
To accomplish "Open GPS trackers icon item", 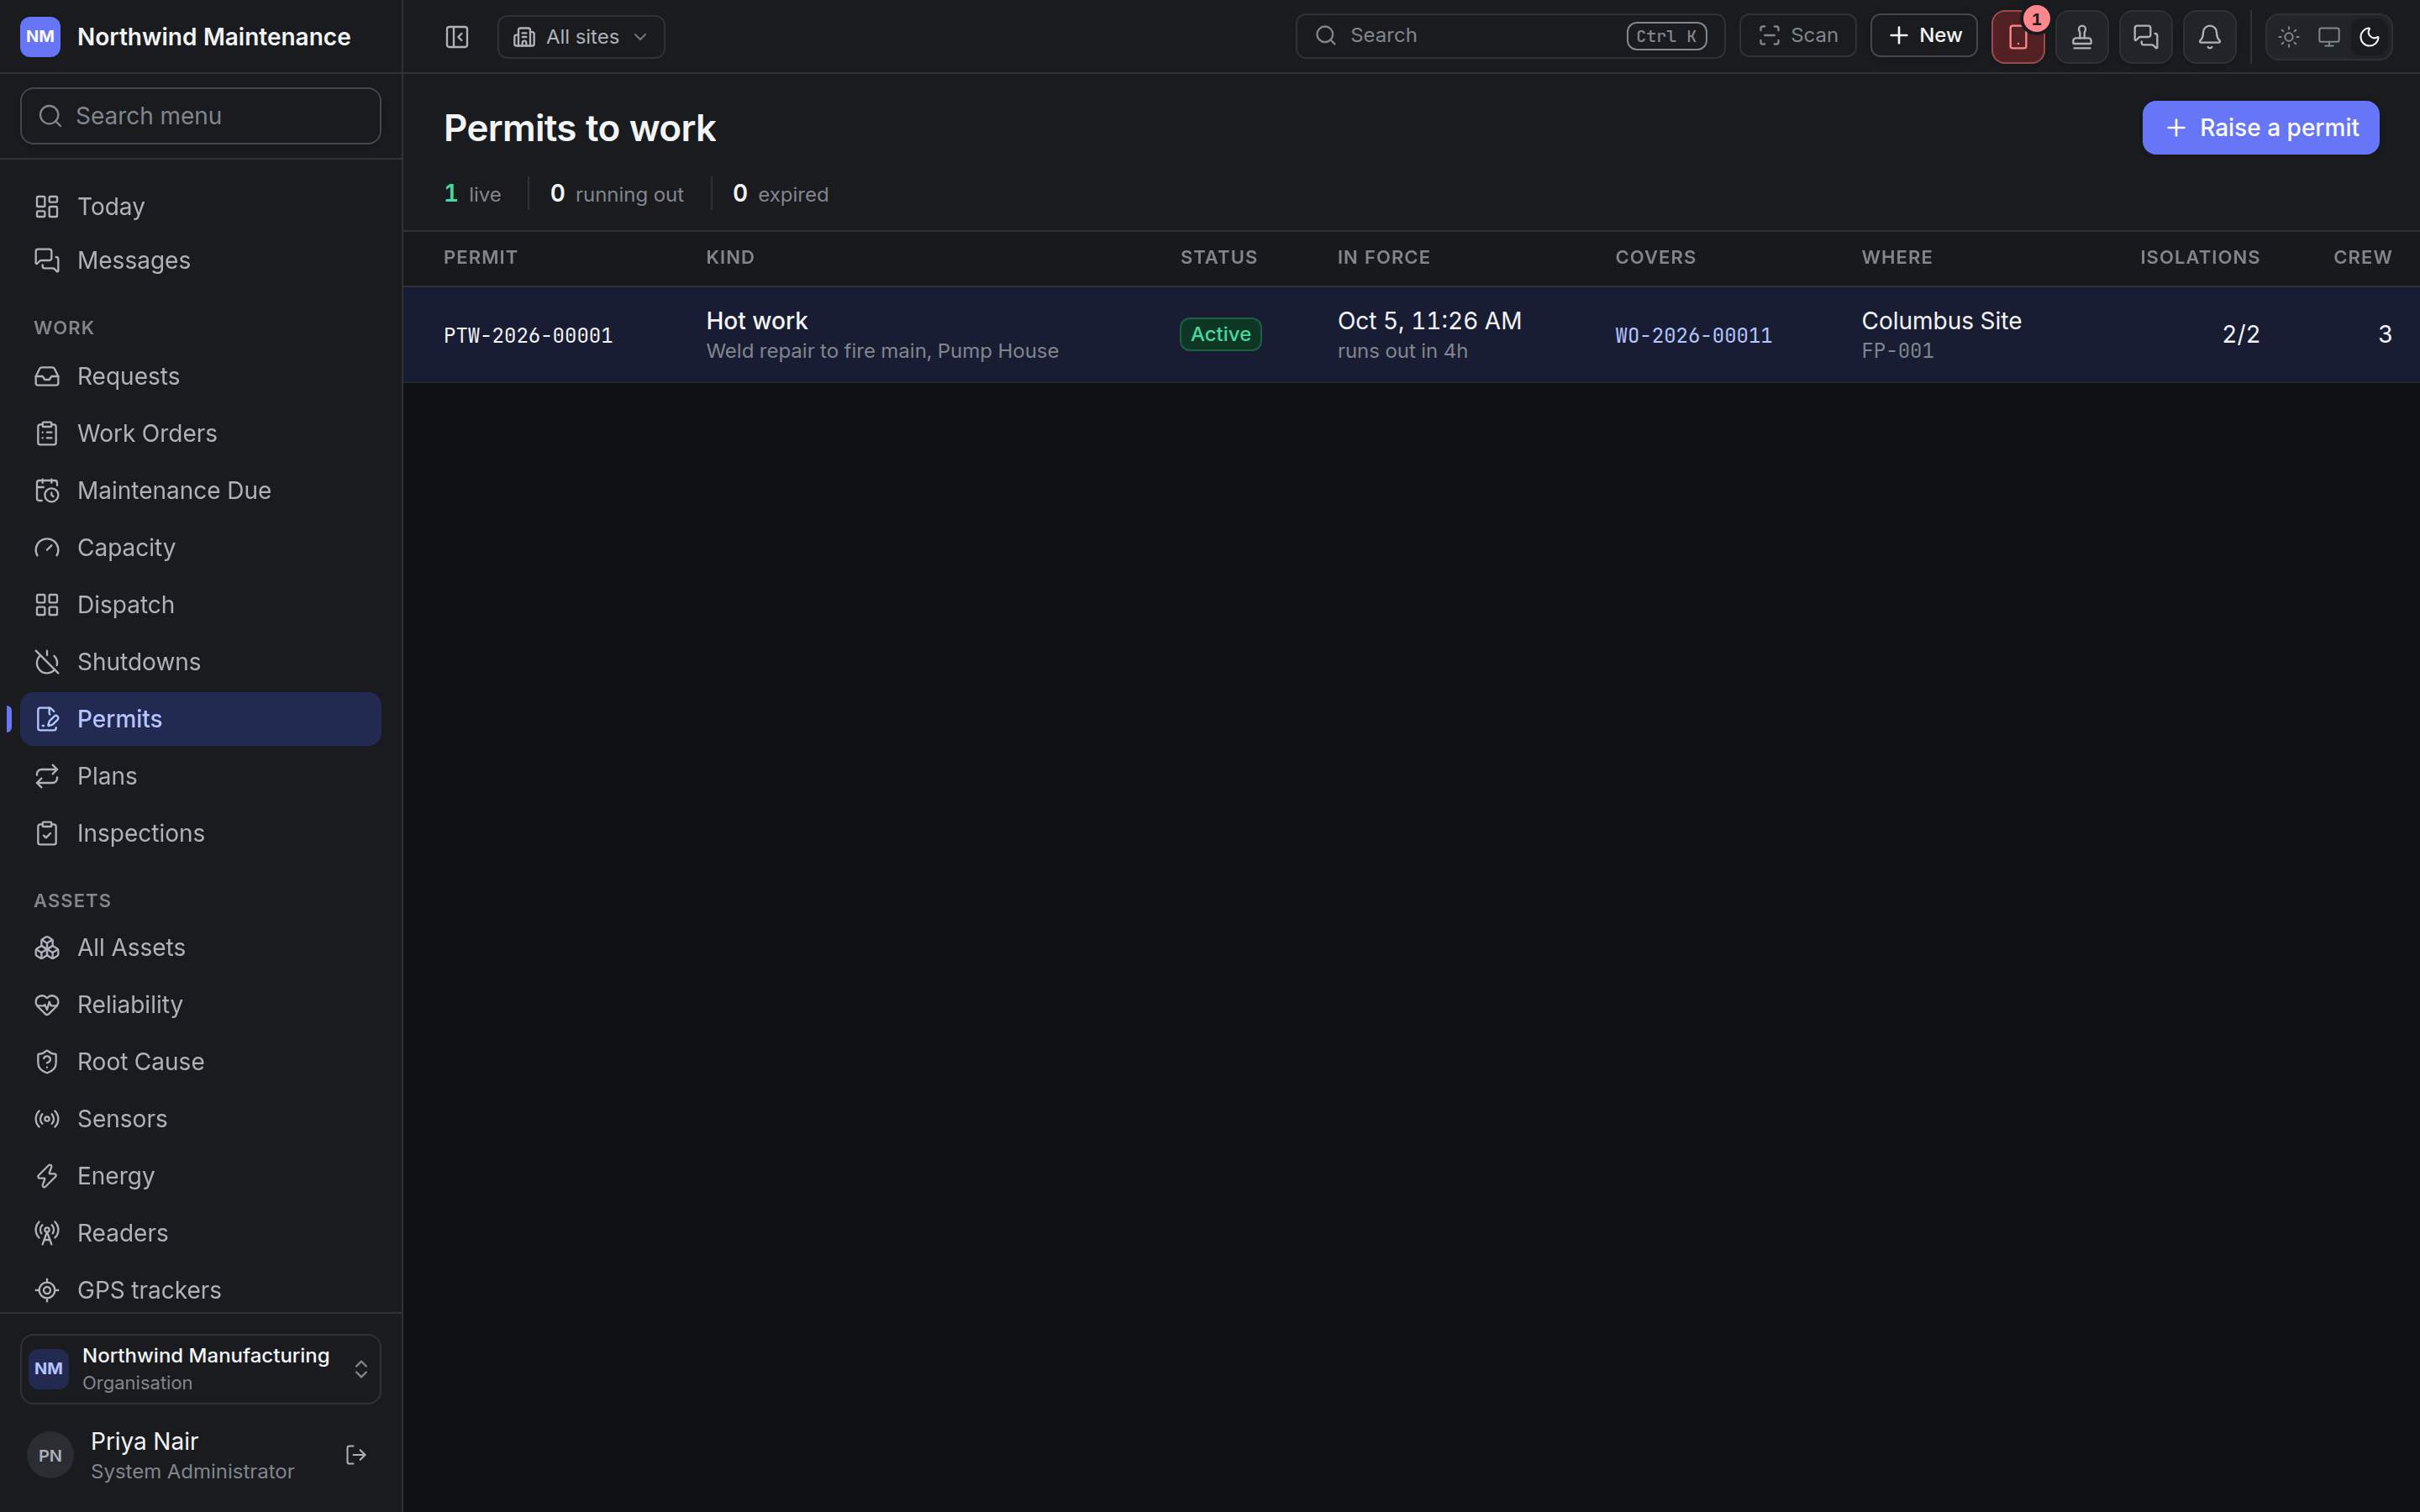I will pyautogui.click(x=201, y=1290).
